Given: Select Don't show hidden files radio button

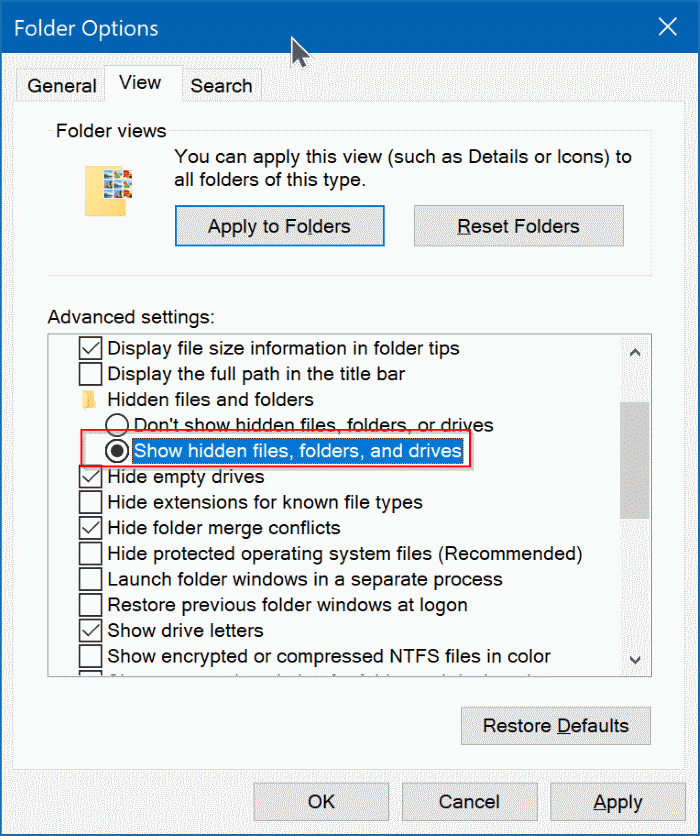Looking at the screenshot, I should [x=117, y=425].
